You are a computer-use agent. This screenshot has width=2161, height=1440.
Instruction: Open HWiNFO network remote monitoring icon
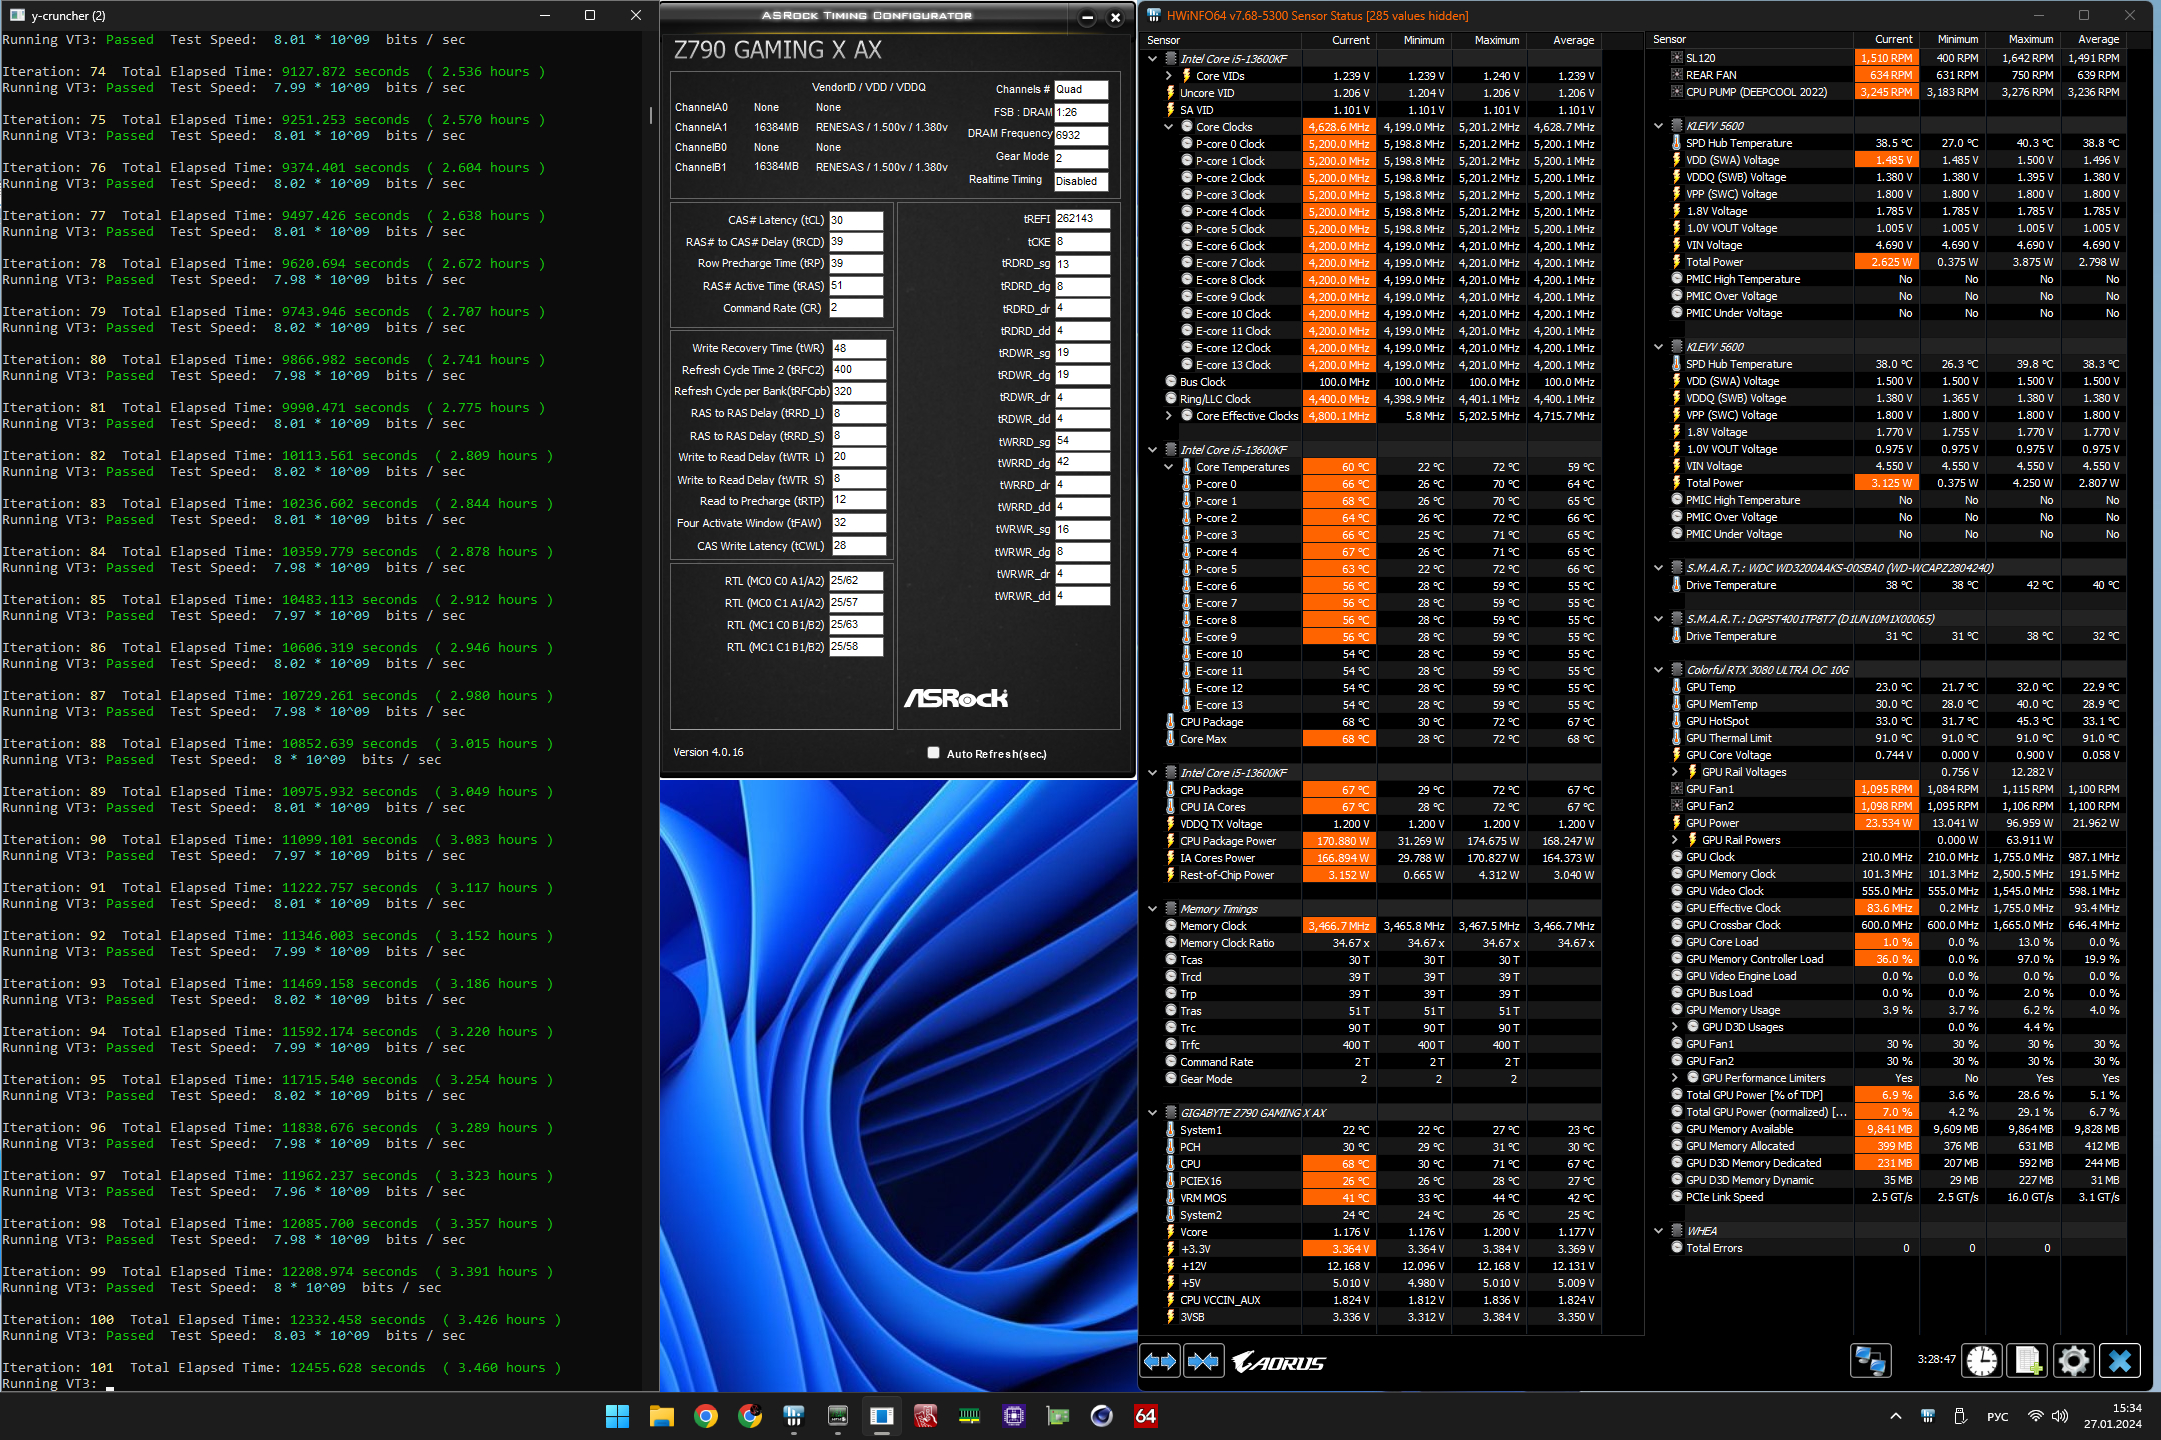(1870, 1361)
